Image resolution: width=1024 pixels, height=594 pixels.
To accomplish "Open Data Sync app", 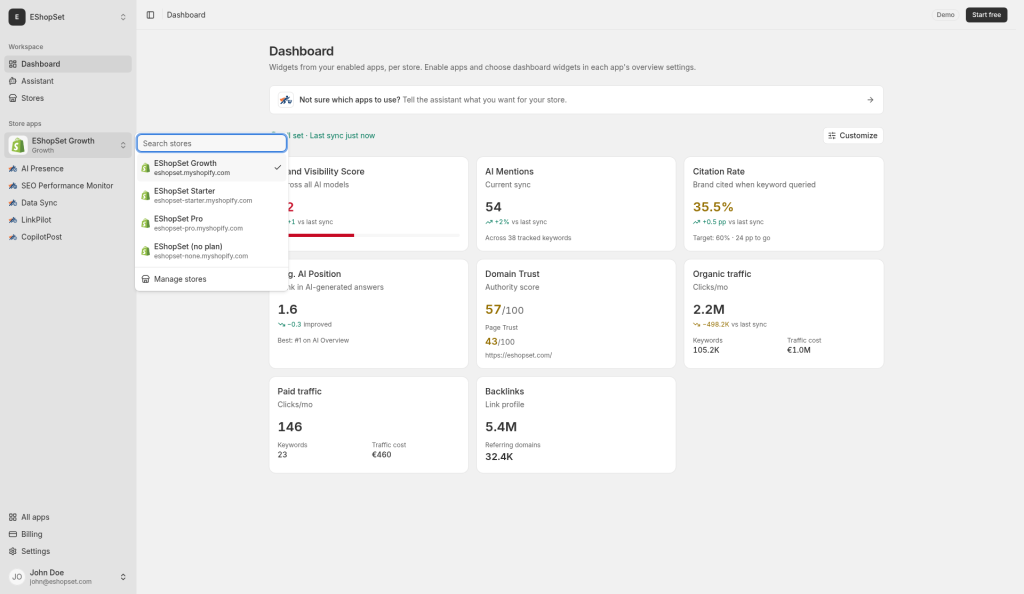I will 68,203.
